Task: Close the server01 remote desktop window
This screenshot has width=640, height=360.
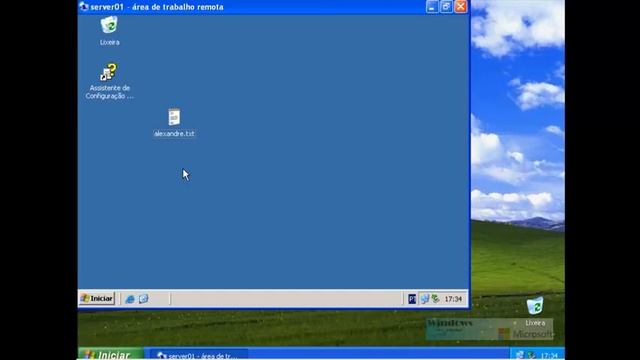Action: [x=461, y=7]
